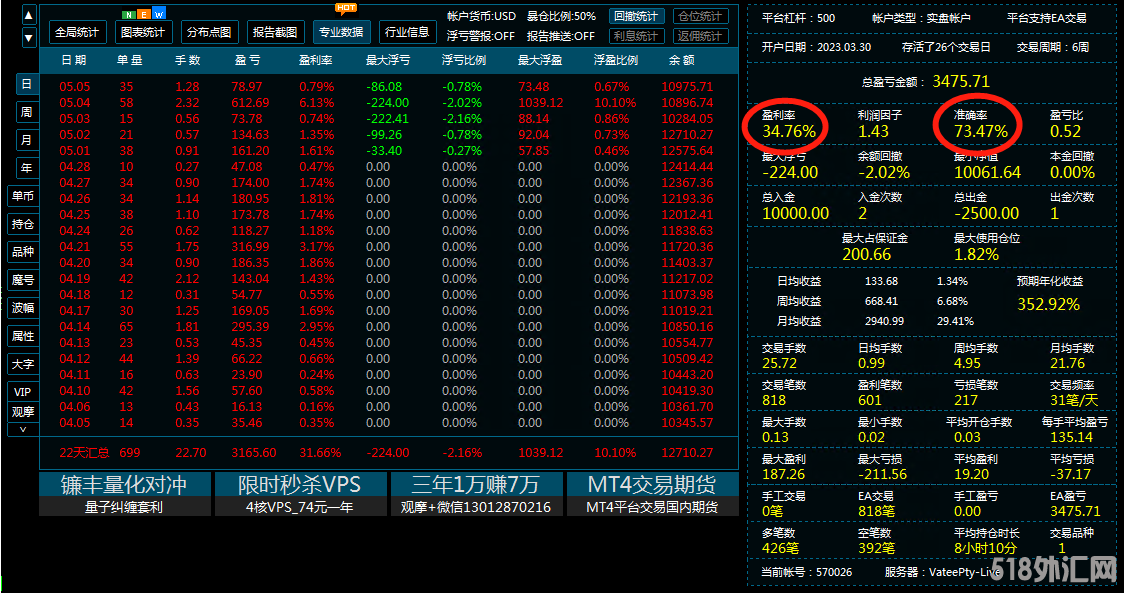Click the 最大浮亏 column header
1124x593 pixels.
[389, 61]
